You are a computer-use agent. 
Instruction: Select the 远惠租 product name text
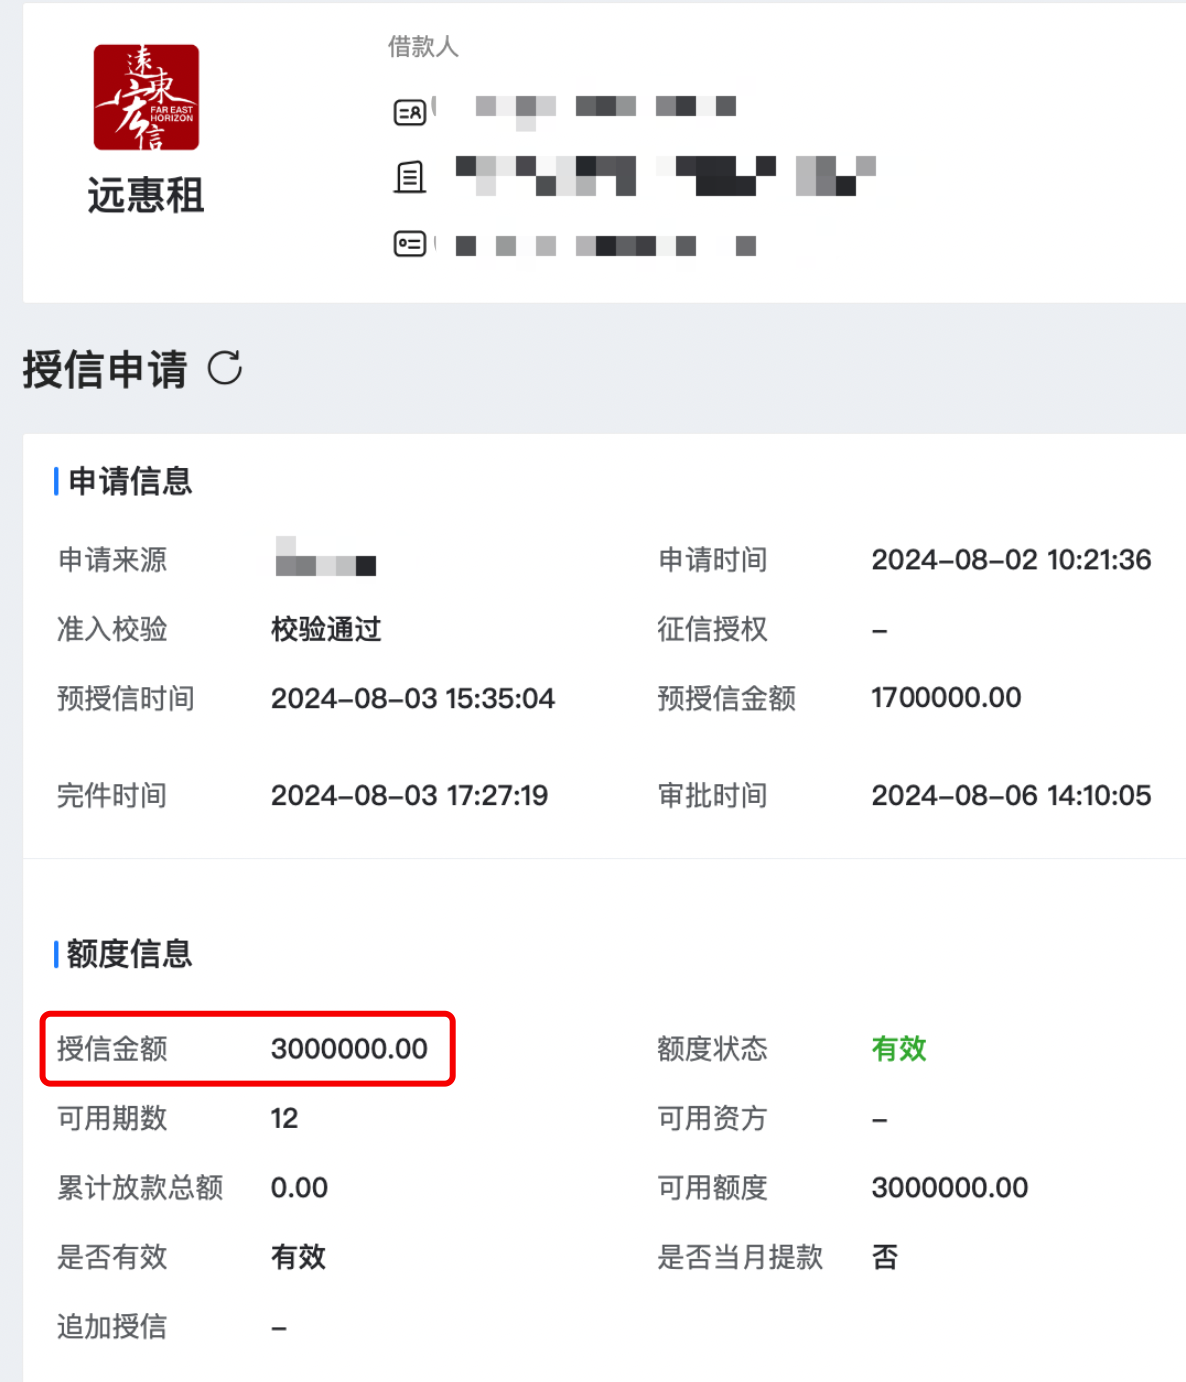(x=146, y=195)
